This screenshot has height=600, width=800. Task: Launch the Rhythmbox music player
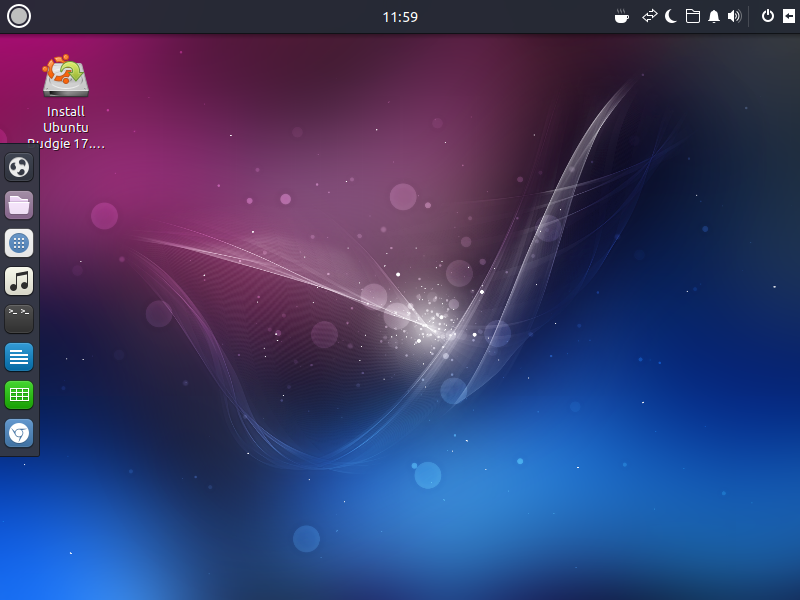click(19, 281)
